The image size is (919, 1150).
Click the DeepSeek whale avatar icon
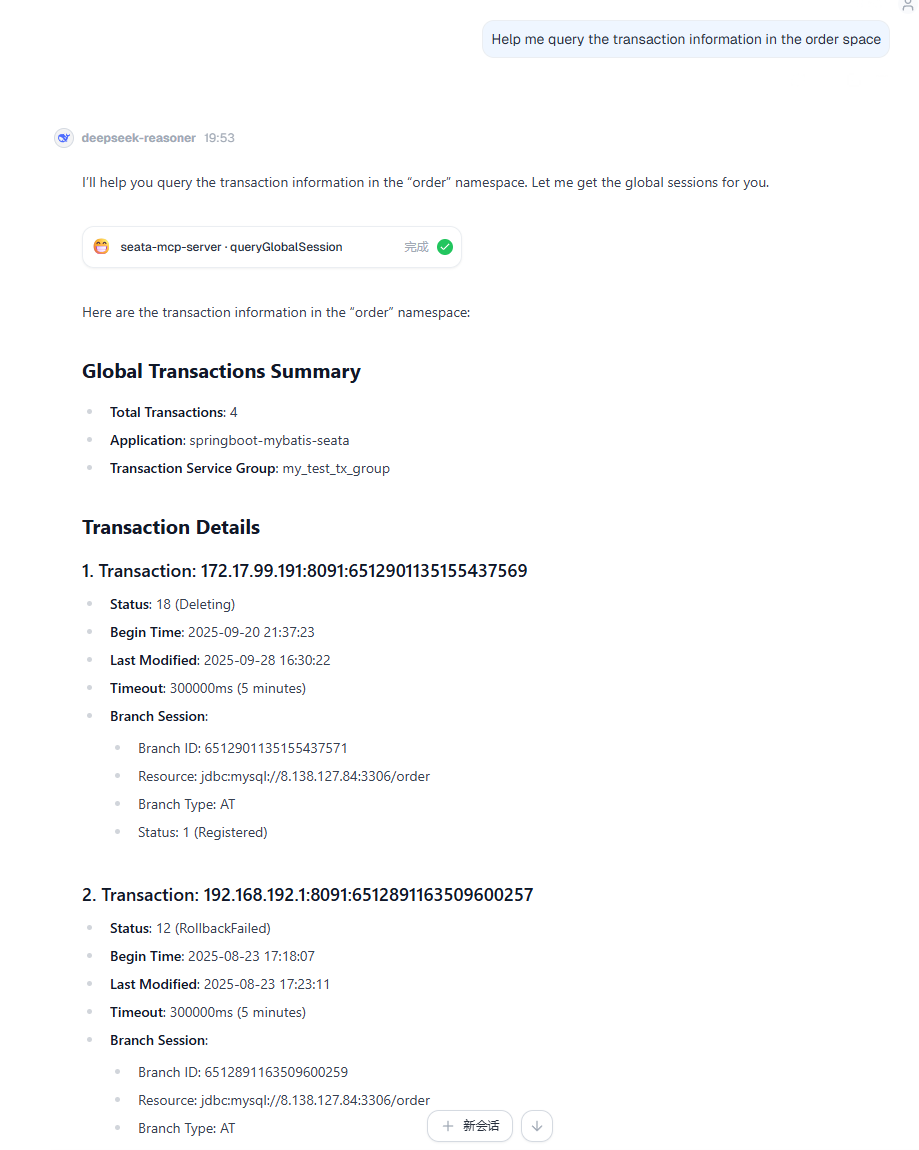(64, 138)
